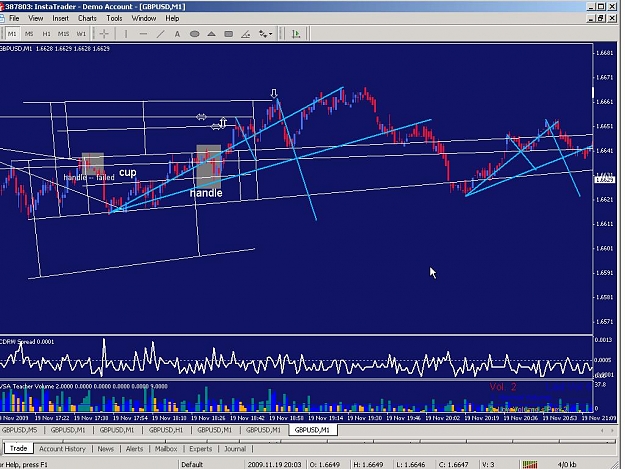Open the Journal terminal tab

click(235, 449)
